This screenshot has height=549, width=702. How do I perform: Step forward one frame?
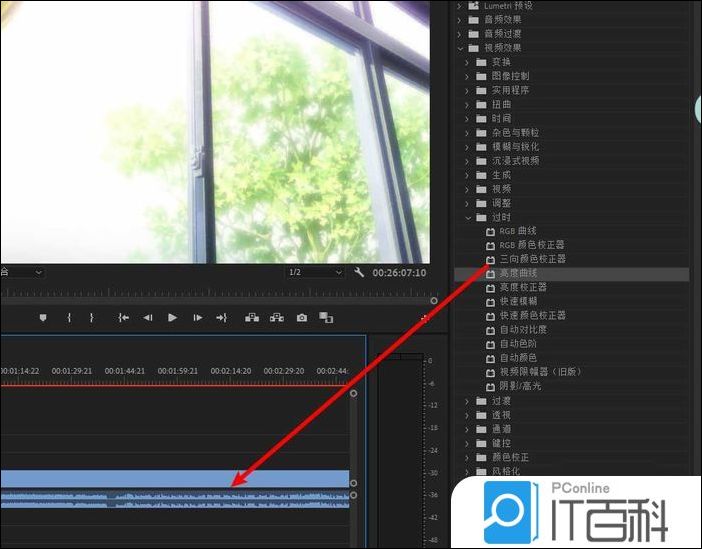[197, 317]
